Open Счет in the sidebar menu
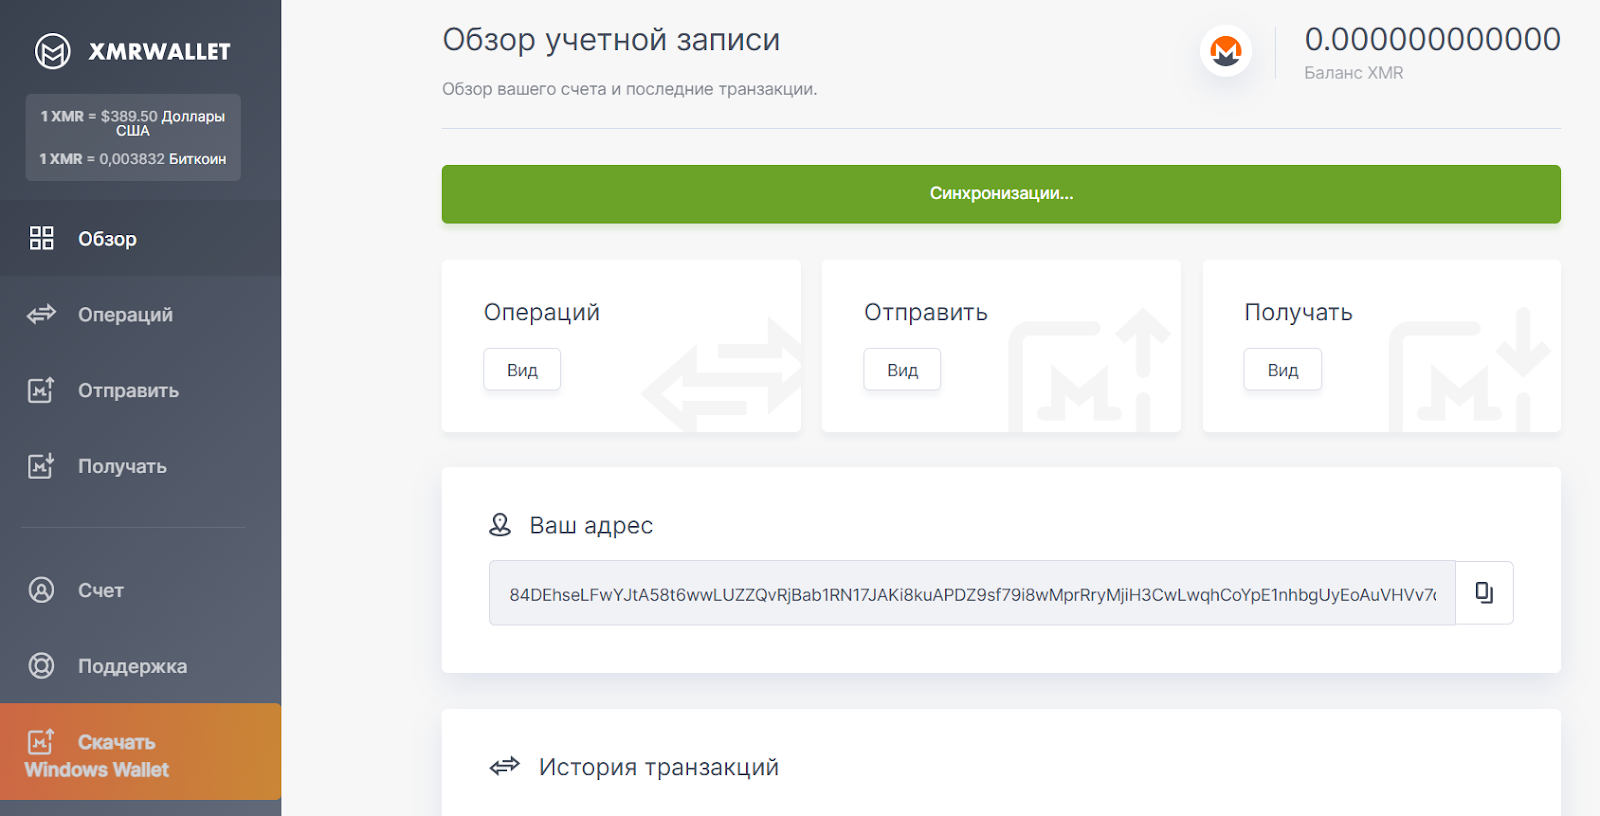The width and height of the screenshot is (1600, 816). click(x=140, y=590)
